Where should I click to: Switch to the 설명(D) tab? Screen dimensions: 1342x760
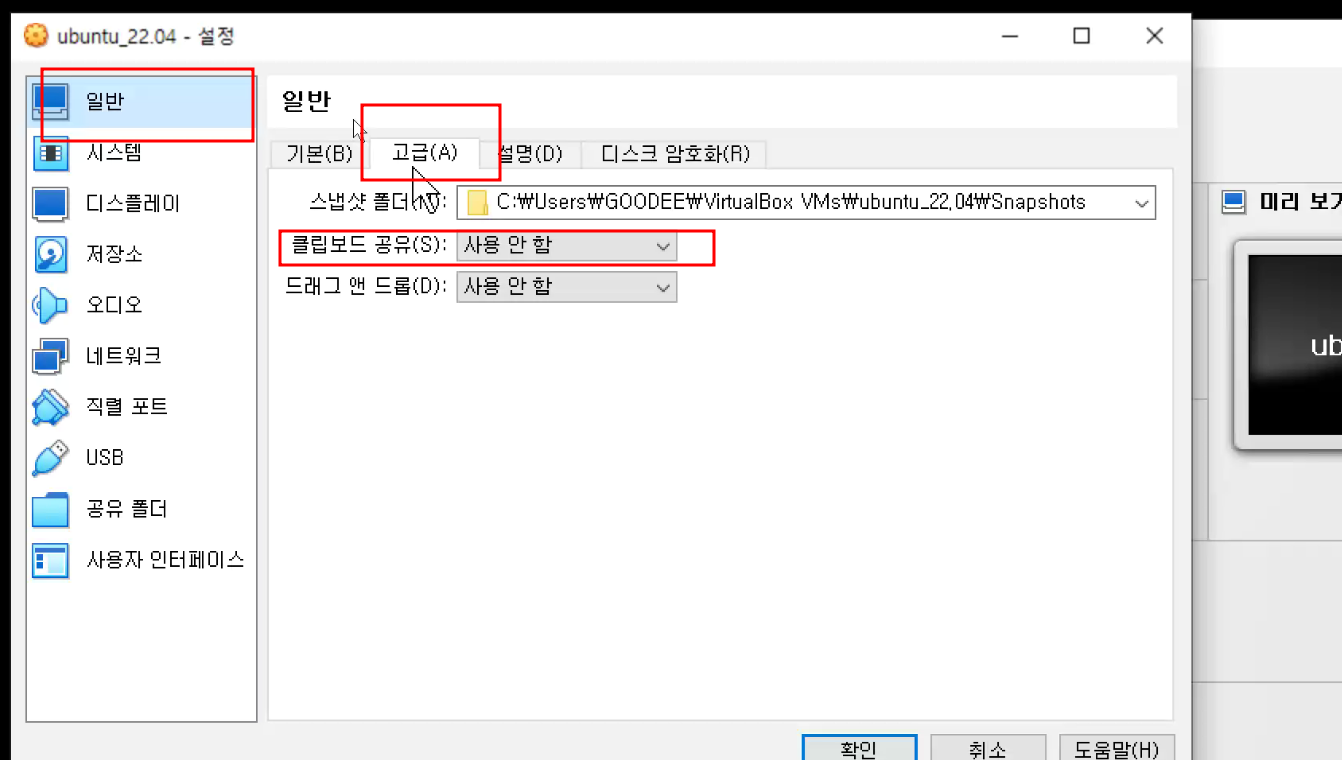[531, 154]
